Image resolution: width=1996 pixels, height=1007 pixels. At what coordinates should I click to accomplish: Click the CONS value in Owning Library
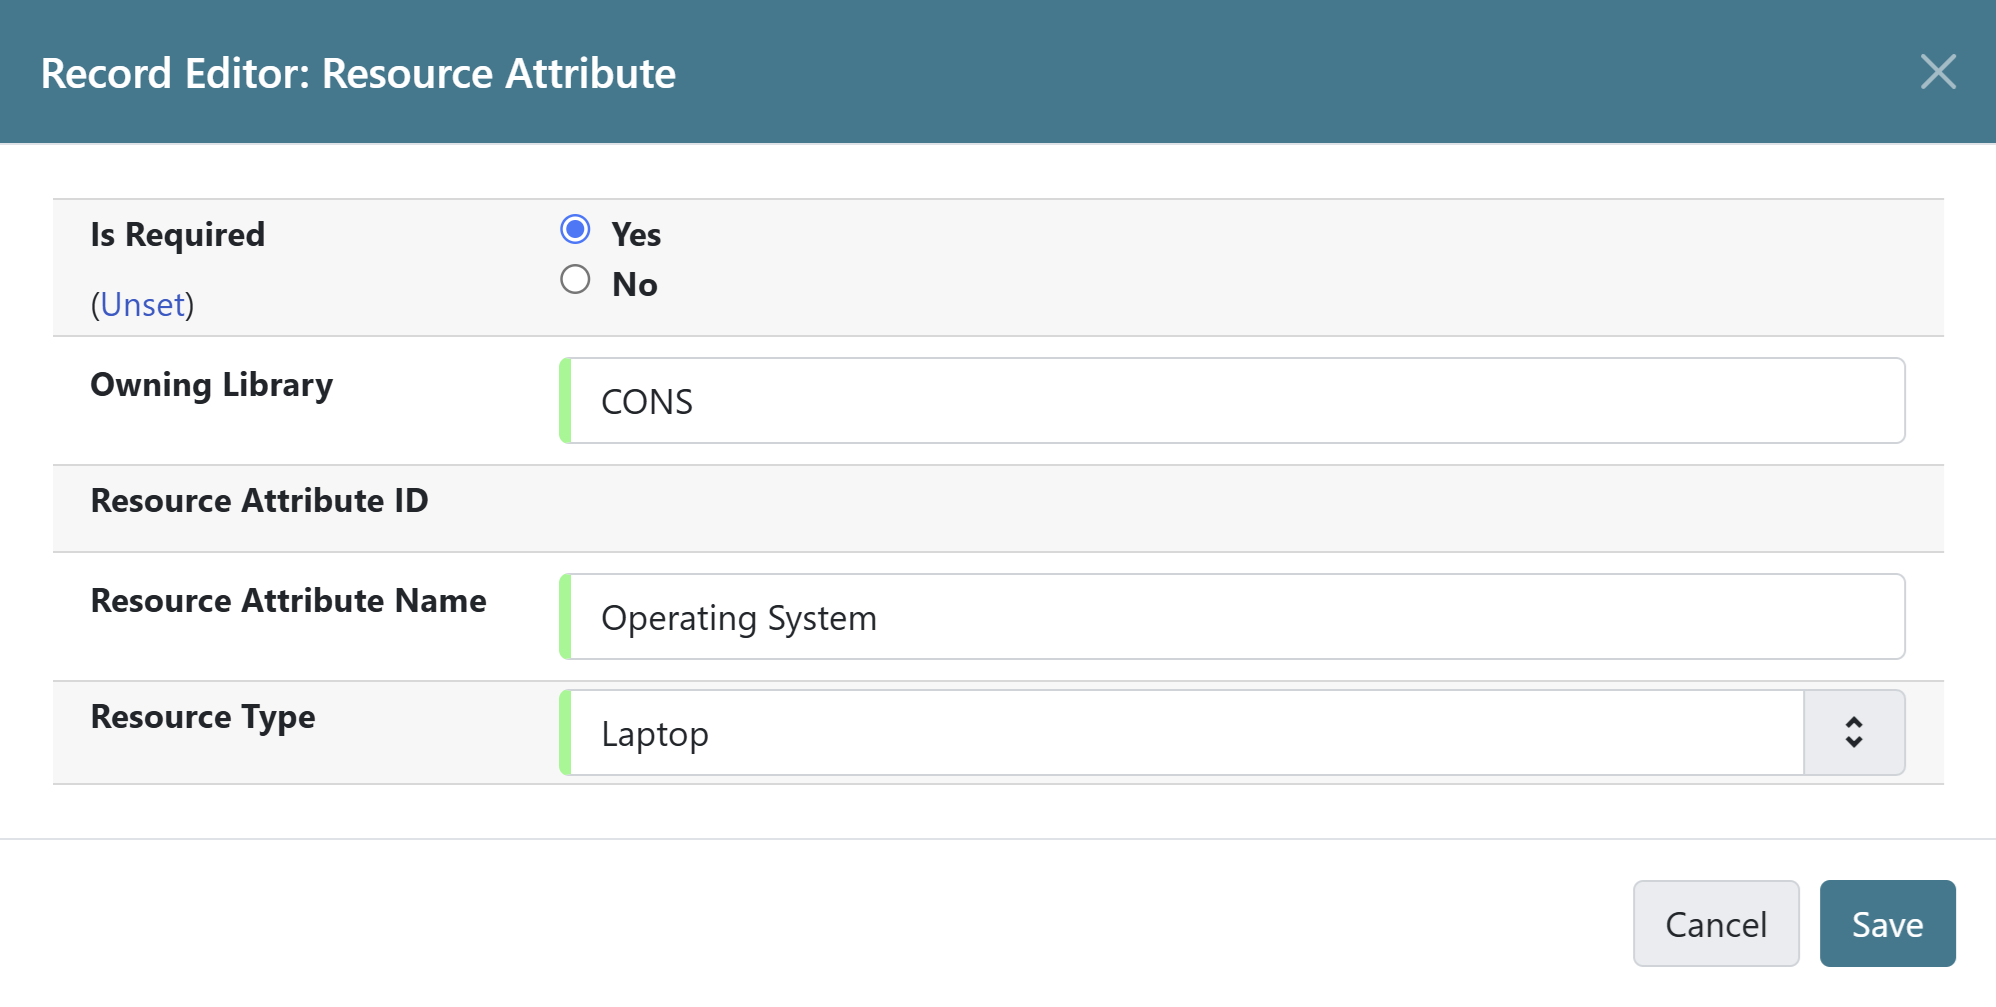coord(646,402)
